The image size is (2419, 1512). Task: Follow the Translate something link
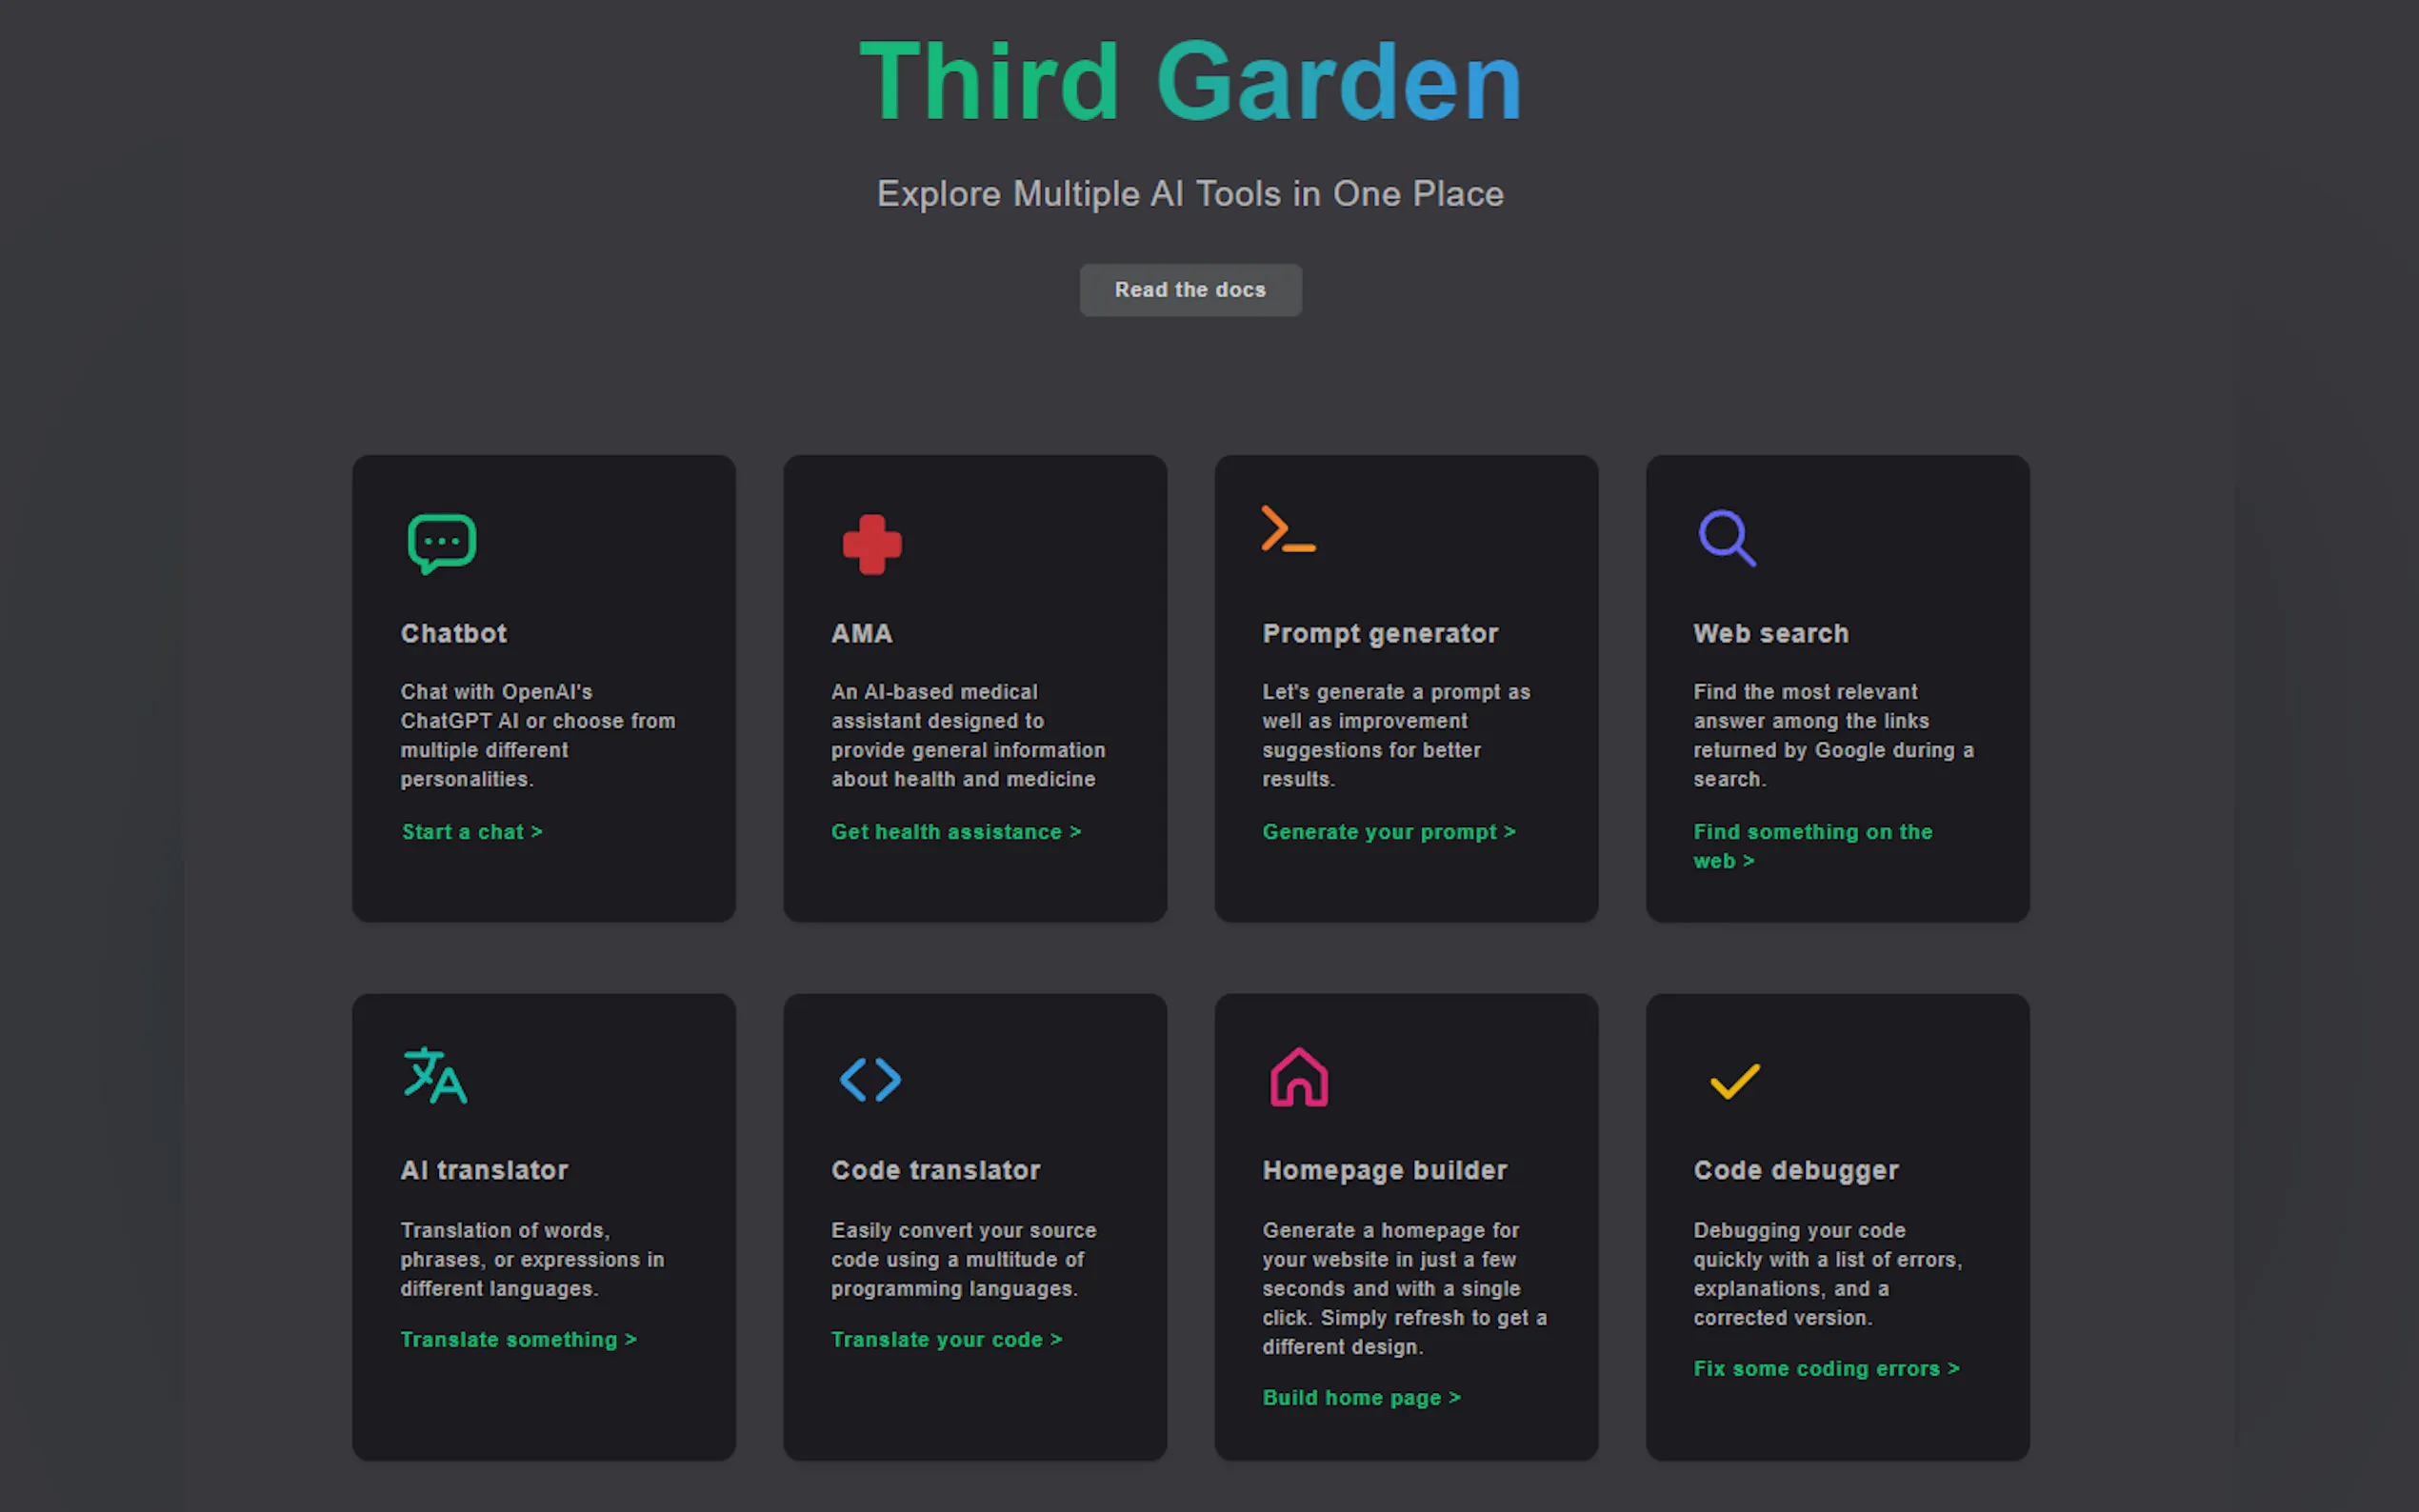[x=518, y=1339]
